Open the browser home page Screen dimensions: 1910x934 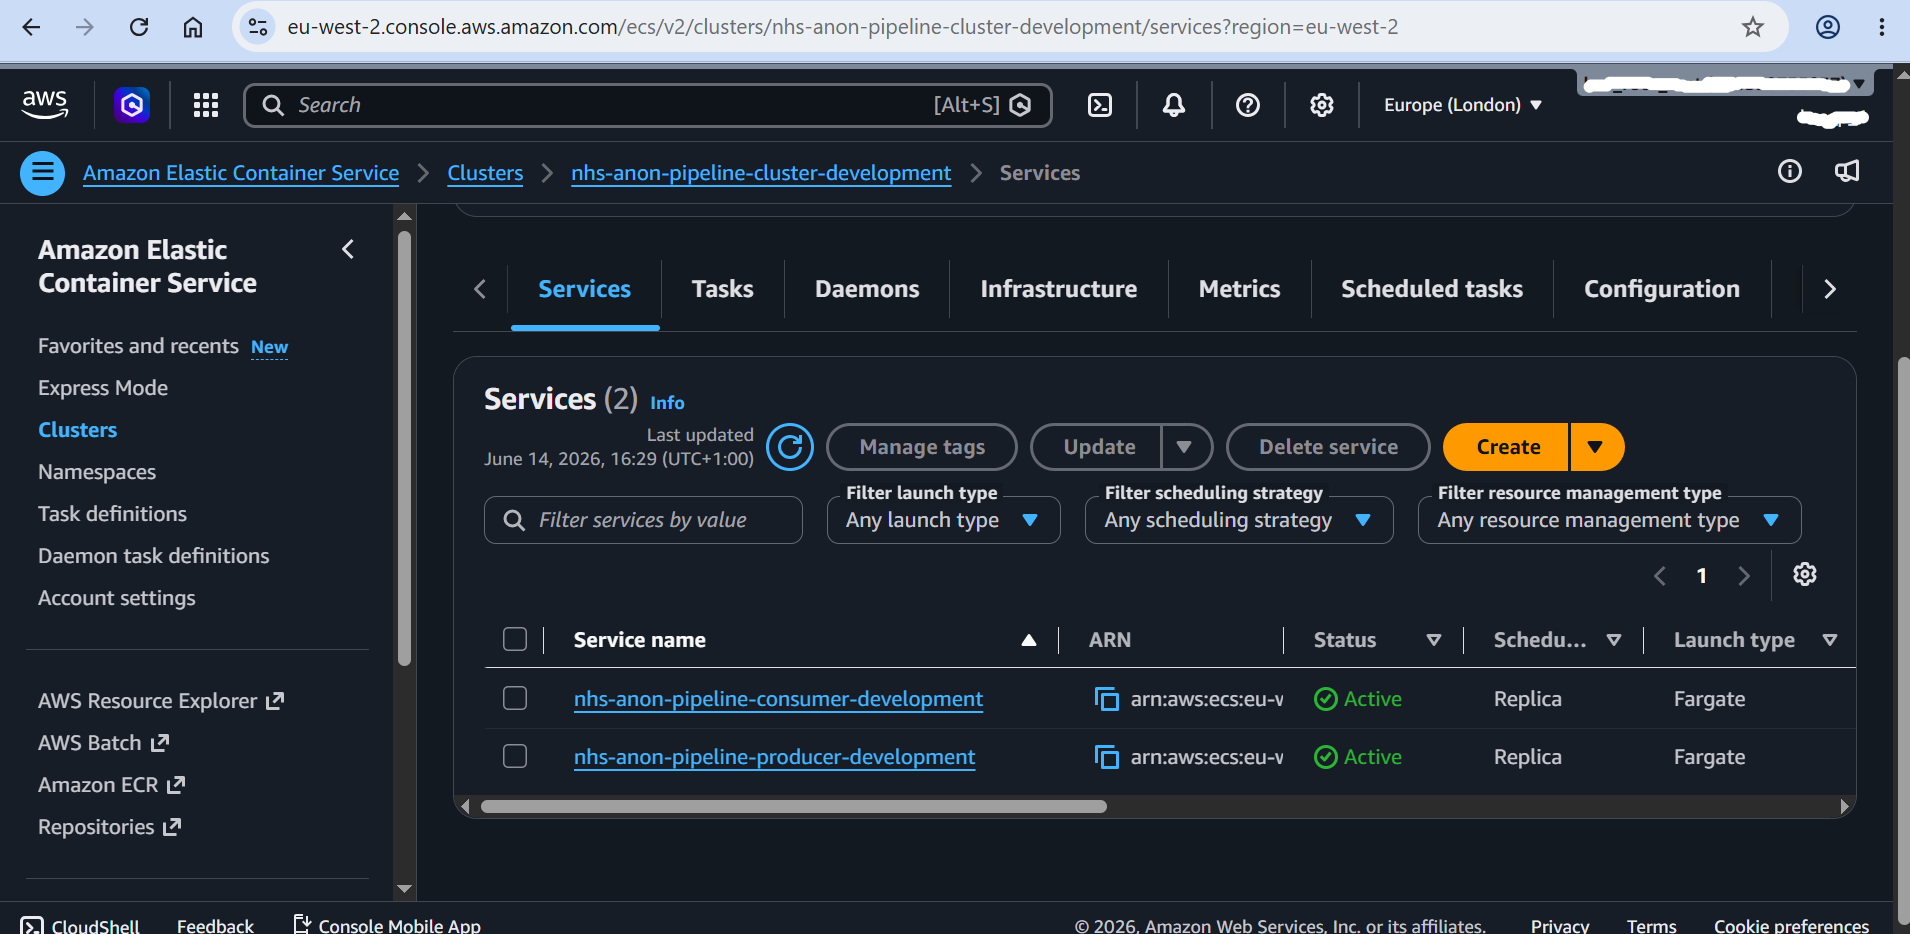click(193, 27)
